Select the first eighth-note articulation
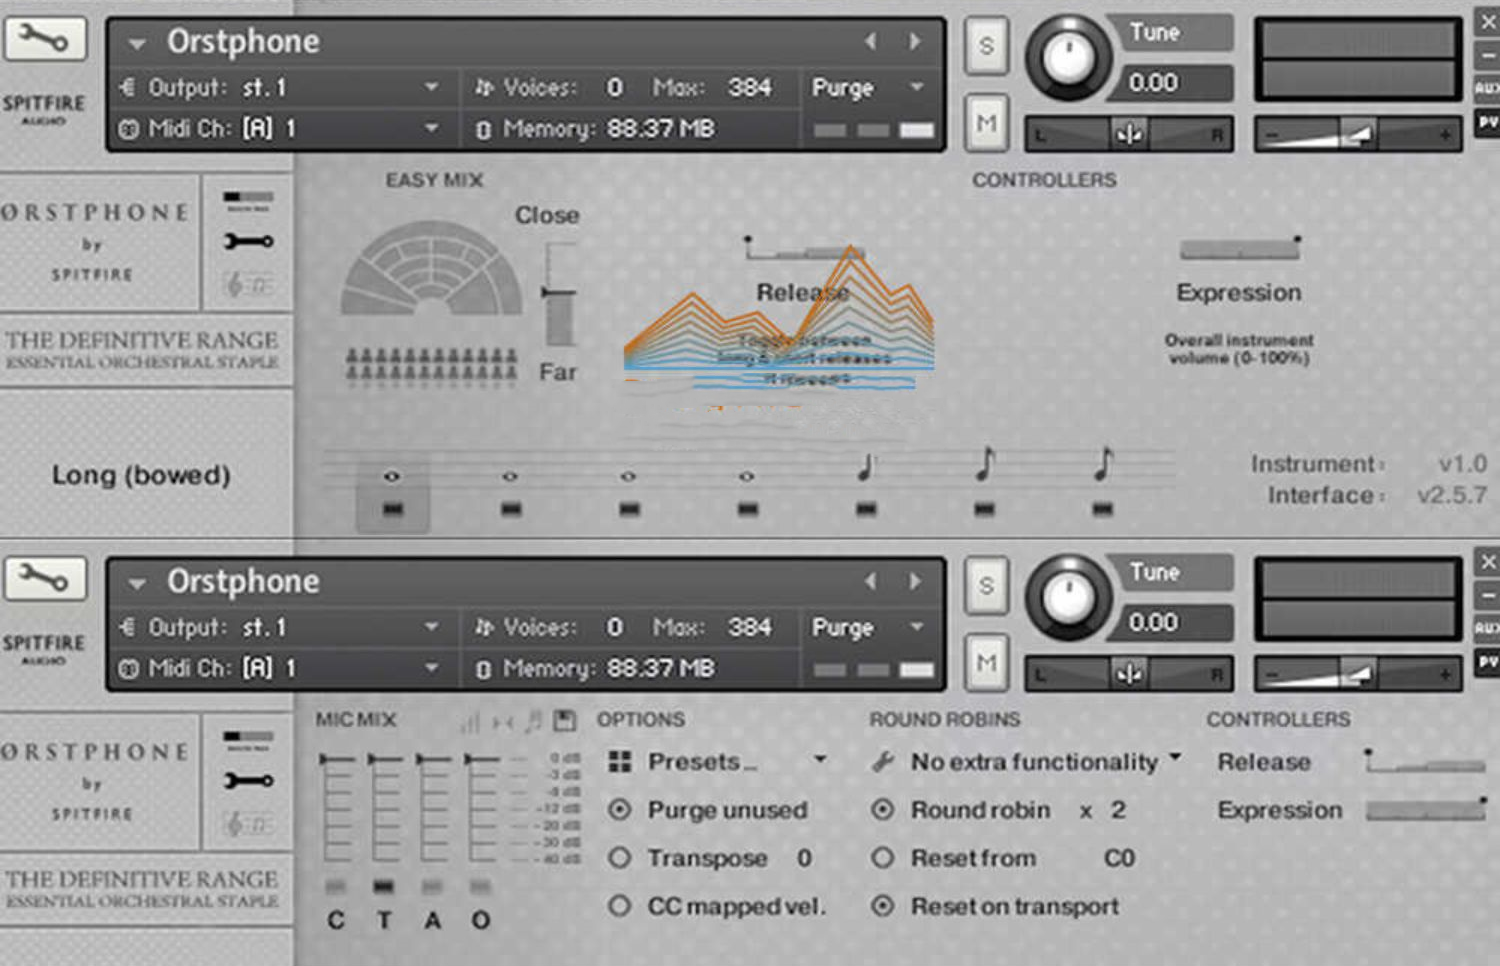 pyautogui.click(x=985, y=464)
